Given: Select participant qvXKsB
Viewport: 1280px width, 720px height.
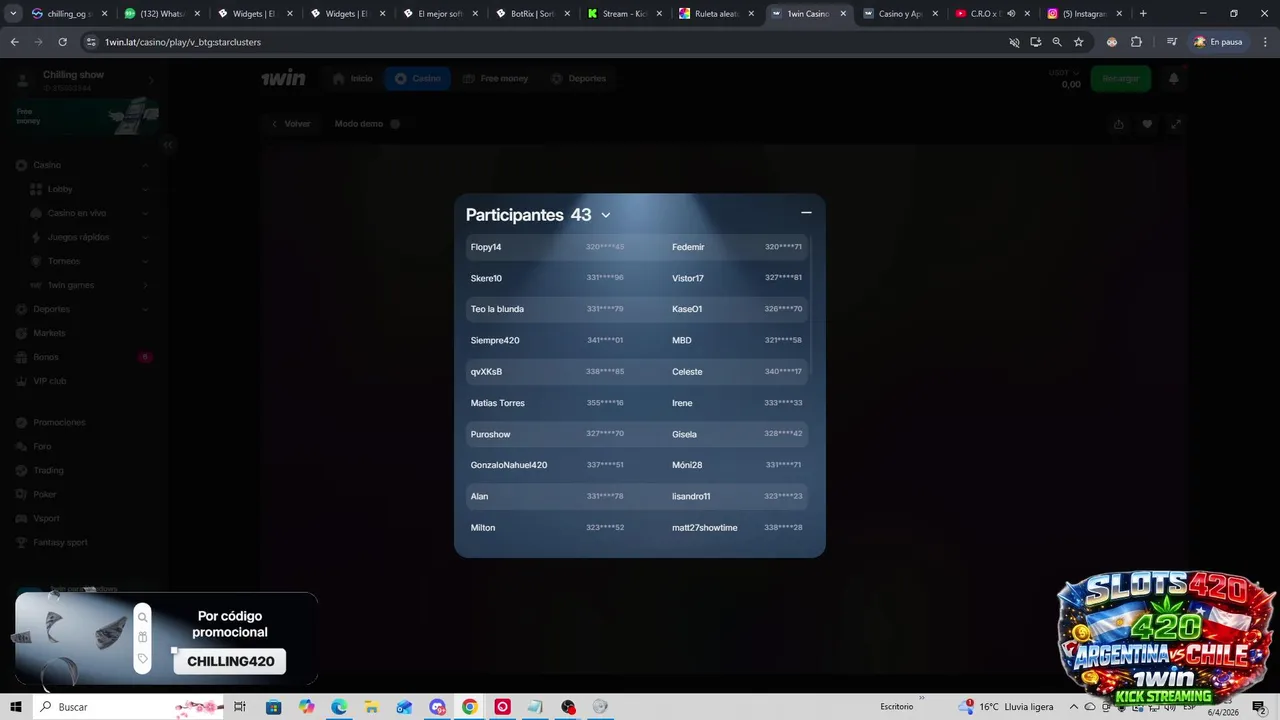Looking at the screenshot, I should [x=486, y=372].
